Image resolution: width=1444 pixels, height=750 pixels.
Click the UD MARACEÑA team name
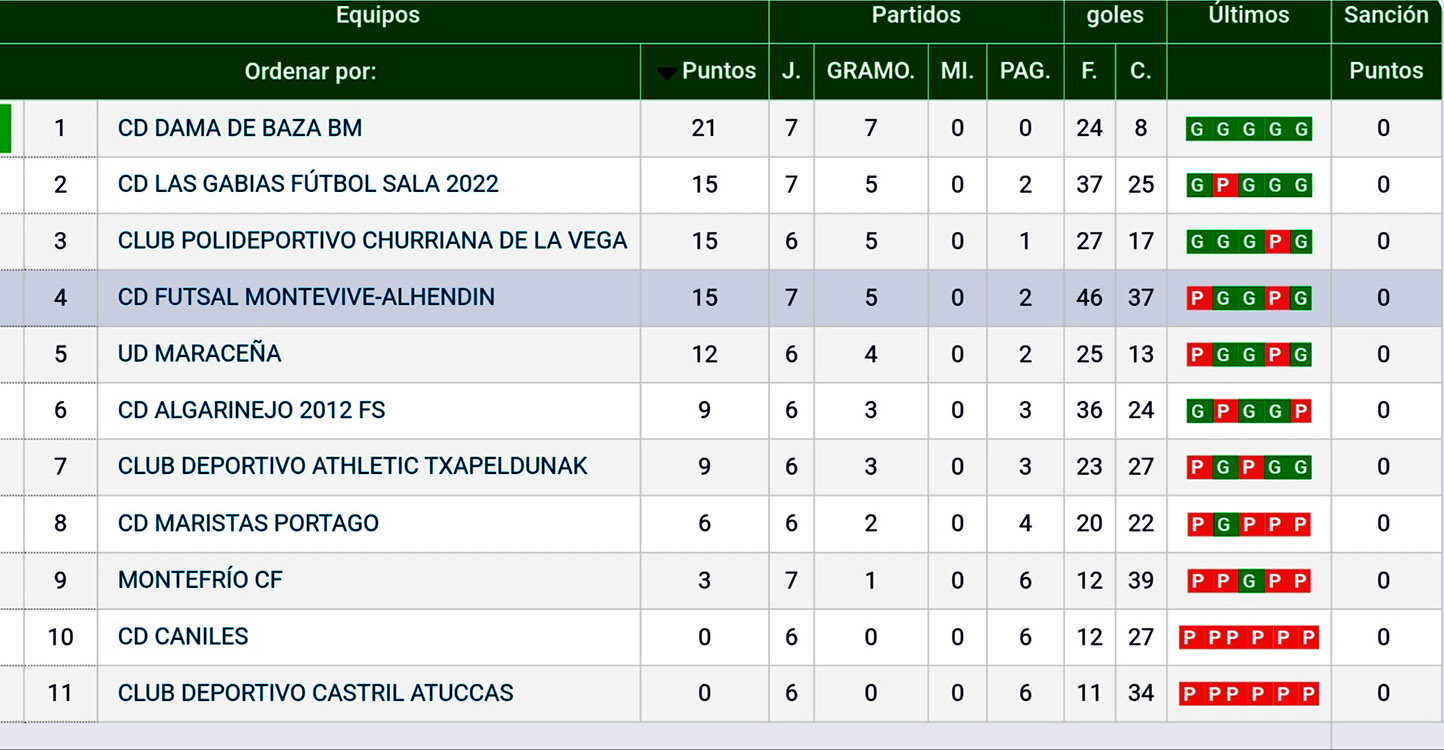199,353
